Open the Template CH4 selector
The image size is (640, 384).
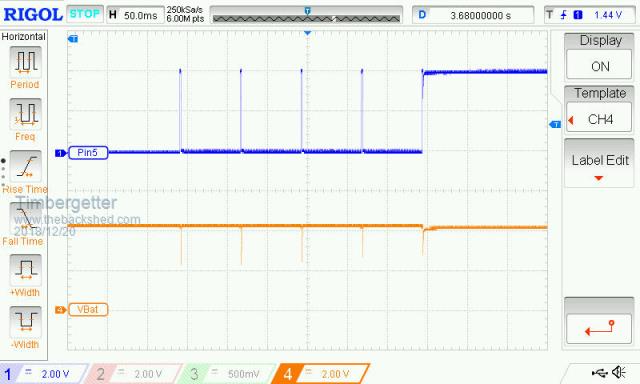(599, 120)
